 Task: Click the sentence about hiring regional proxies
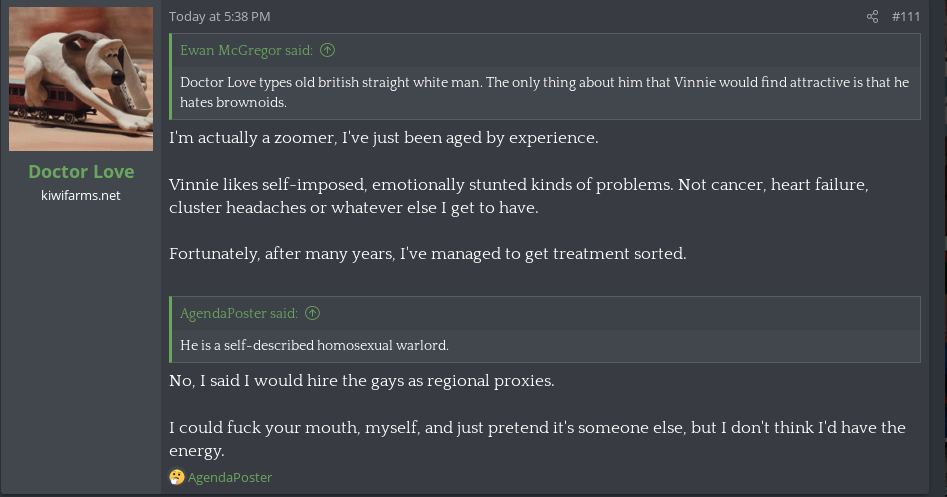(361, 381)
